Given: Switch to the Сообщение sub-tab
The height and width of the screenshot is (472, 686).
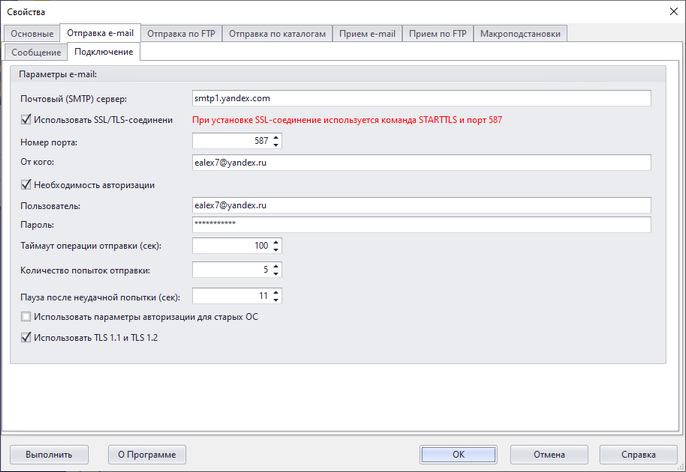Looking at the screenshot, I should click(36, 52).
